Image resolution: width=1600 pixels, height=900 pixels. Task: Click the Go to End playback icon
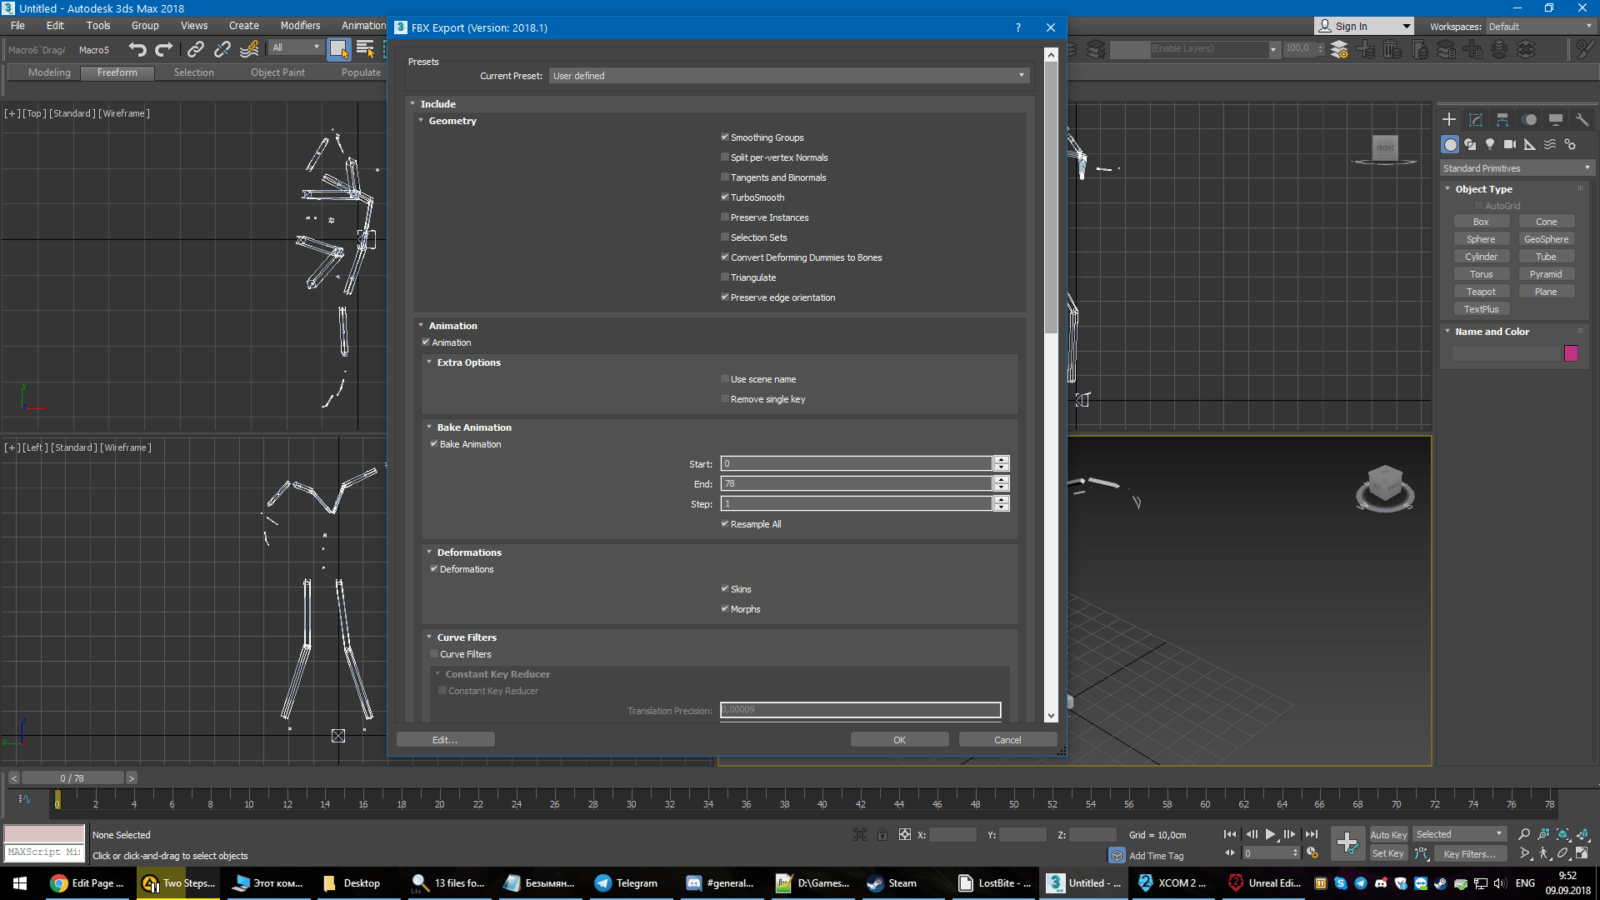point(1311,834)
